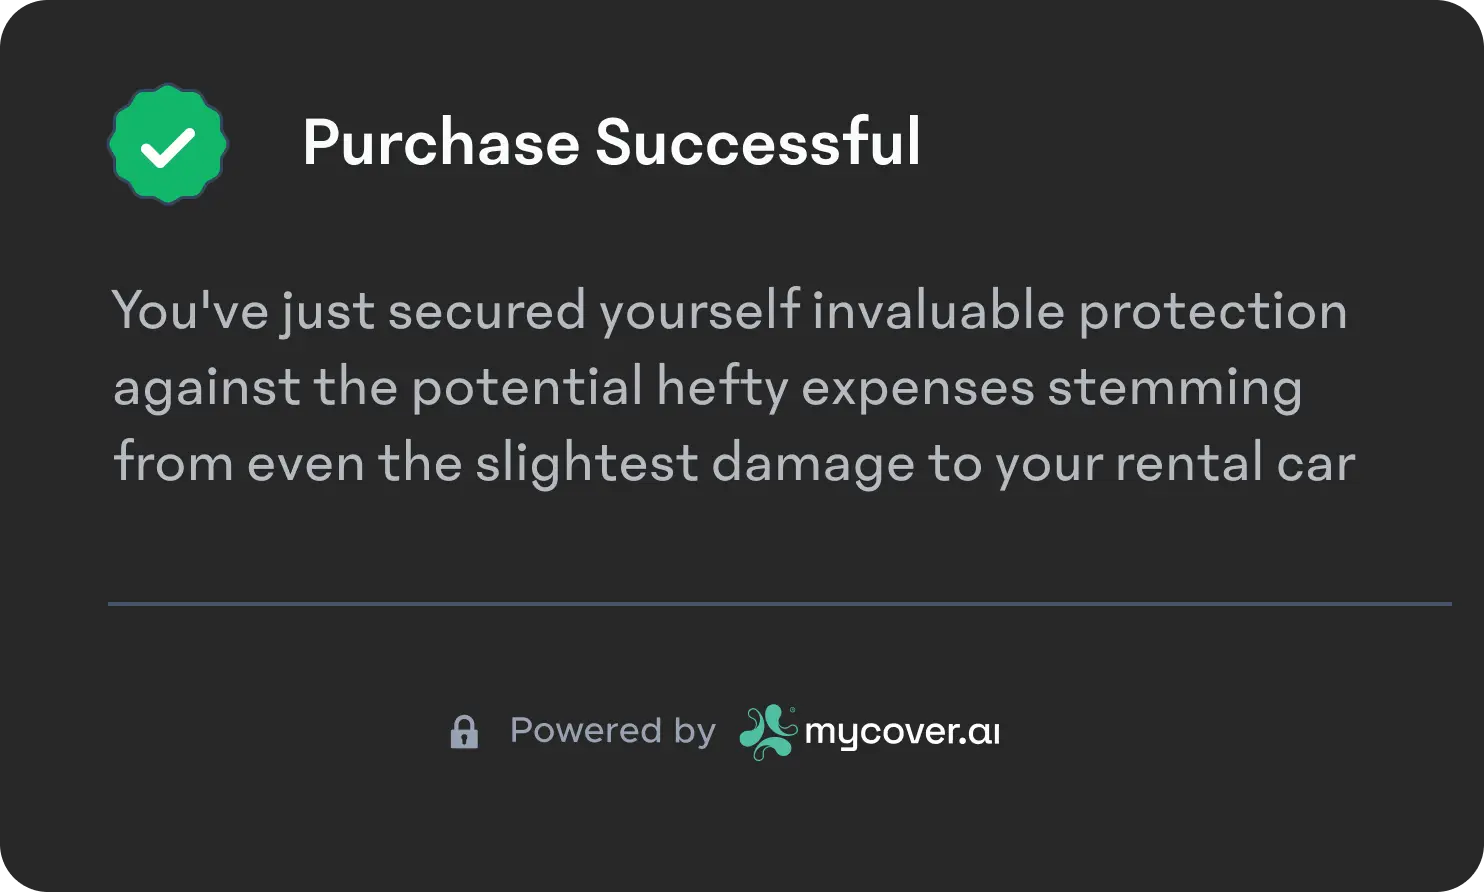Open the mycover.ai brand link
Screen dimensions: 1484x892
870,732
